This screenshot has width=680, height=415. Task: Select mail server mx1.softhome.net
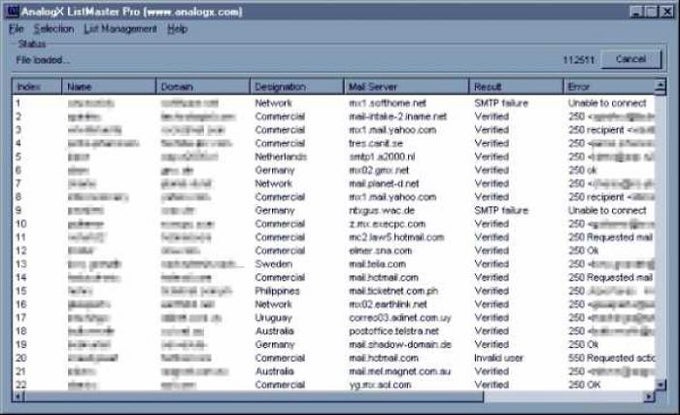pyautogui.click(x=388, y=103)
